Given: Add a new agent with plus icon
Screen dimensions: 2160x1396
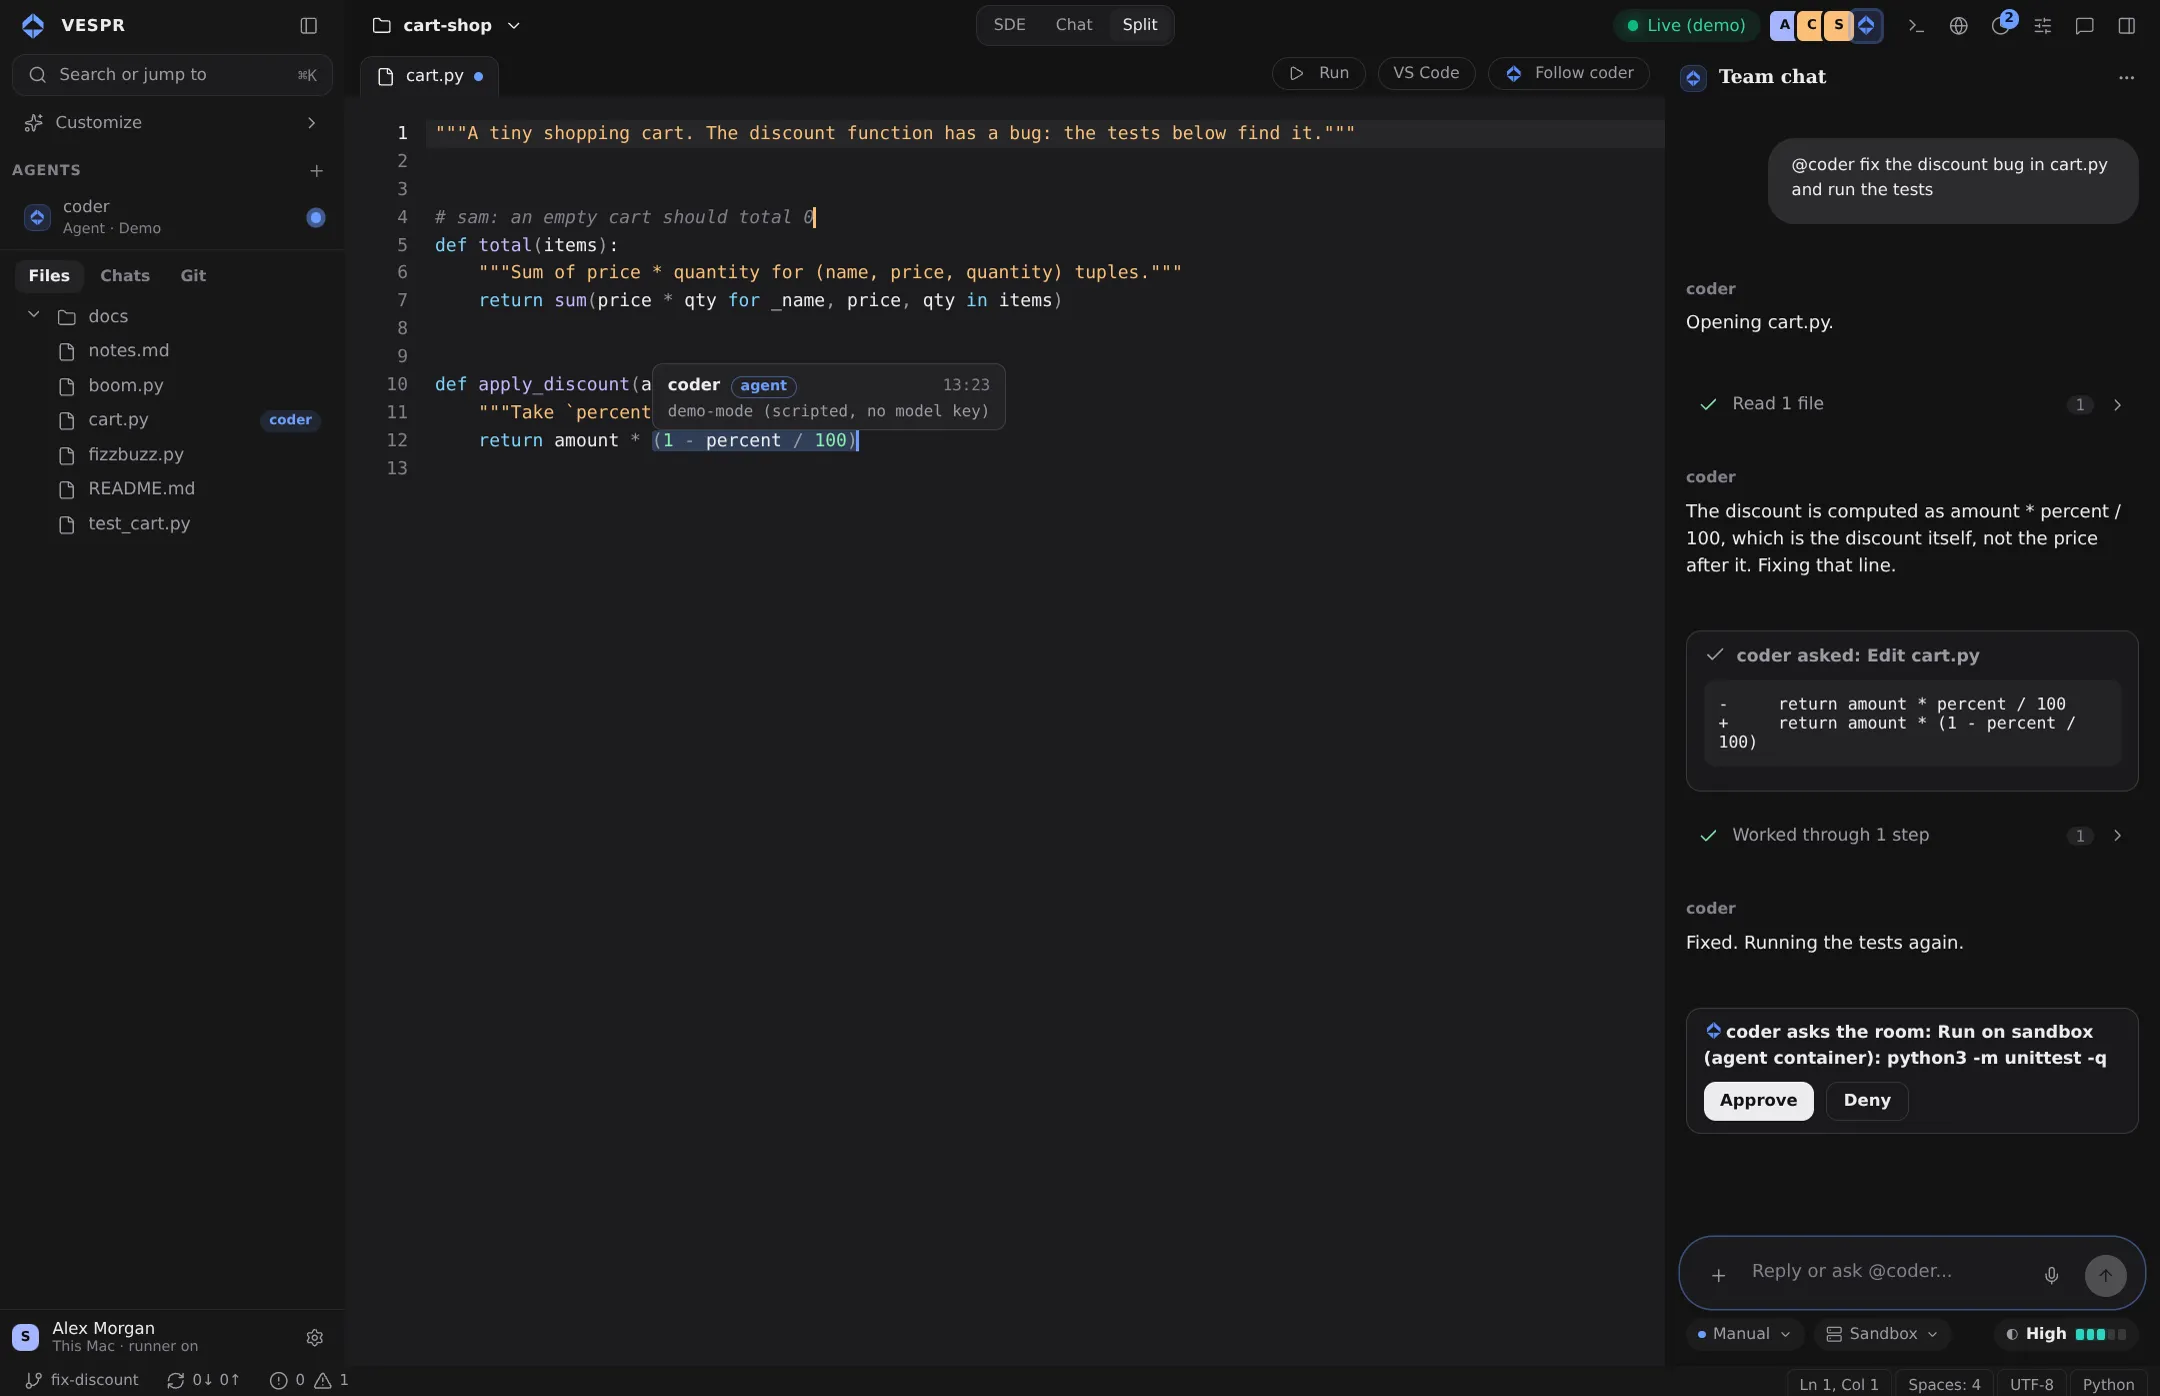Looking at the screenshot, I should 316,171.
